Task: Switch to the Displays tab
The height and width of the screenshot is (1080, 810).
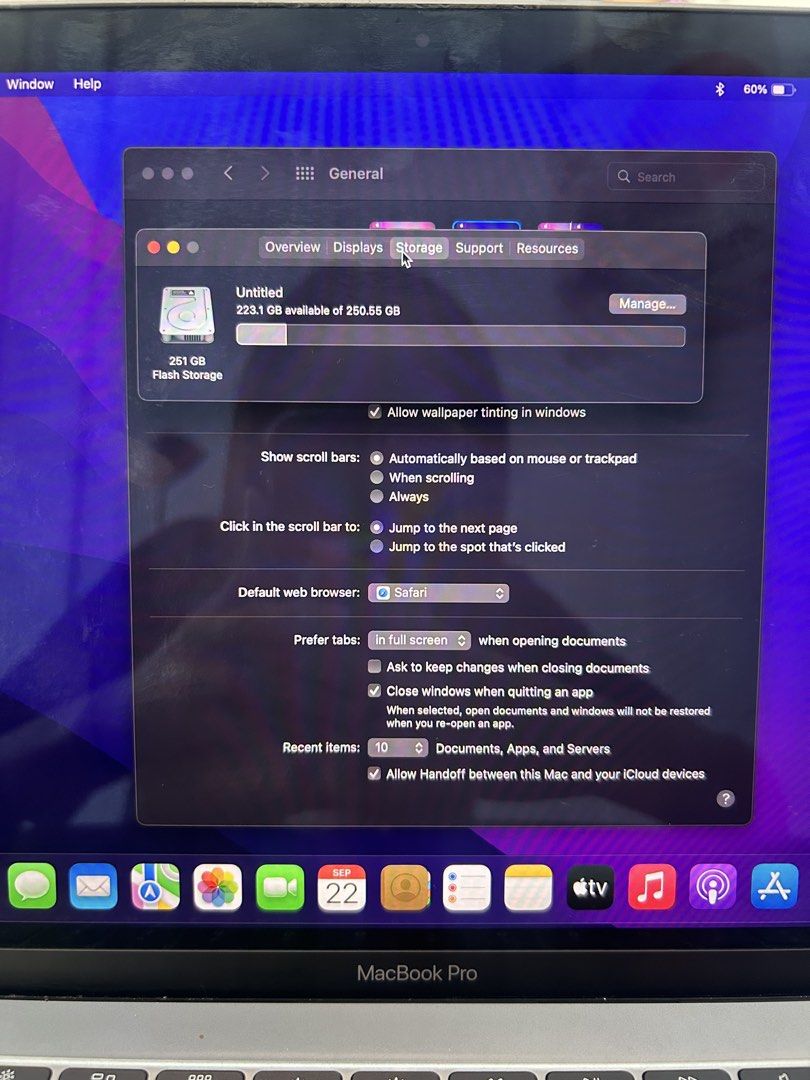Action: (357, 247)
